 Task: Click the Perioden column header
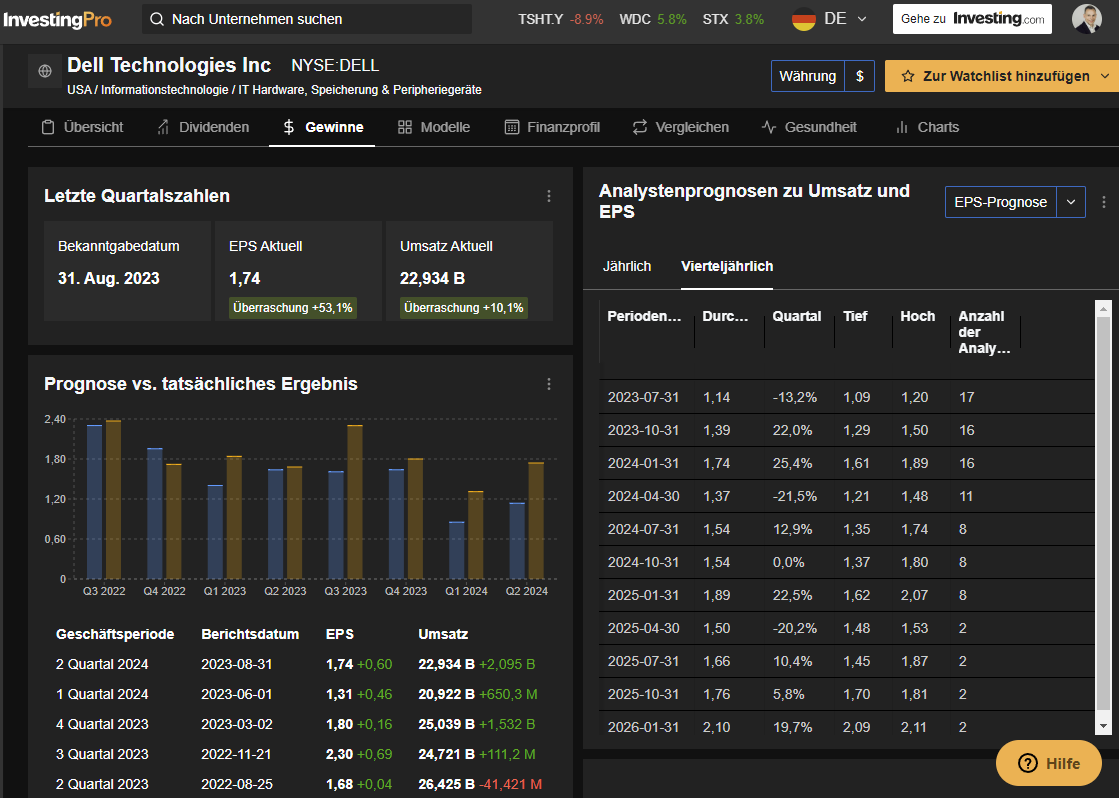[644, 316]
